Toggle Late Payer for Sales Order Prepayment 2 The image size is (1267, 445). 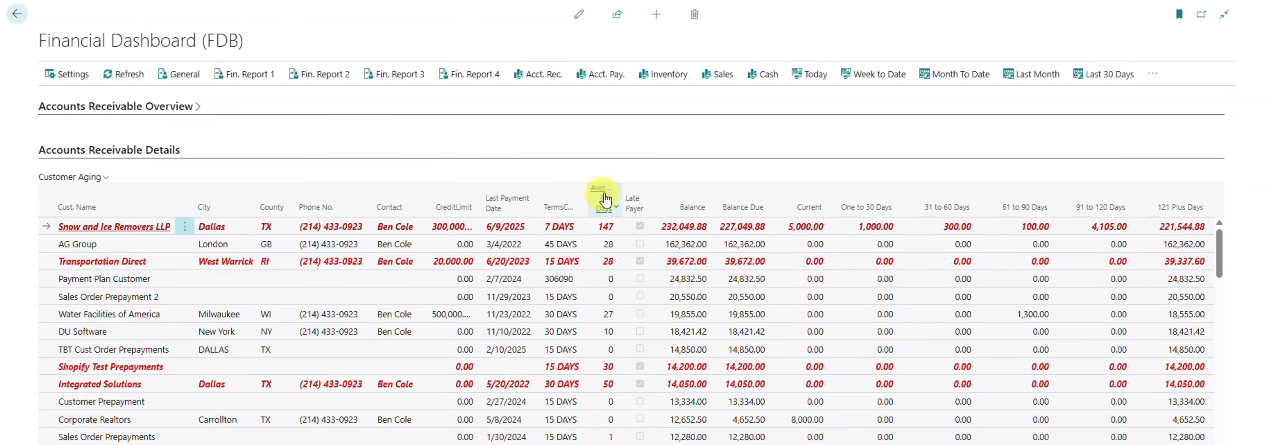[x=640, y=297]
